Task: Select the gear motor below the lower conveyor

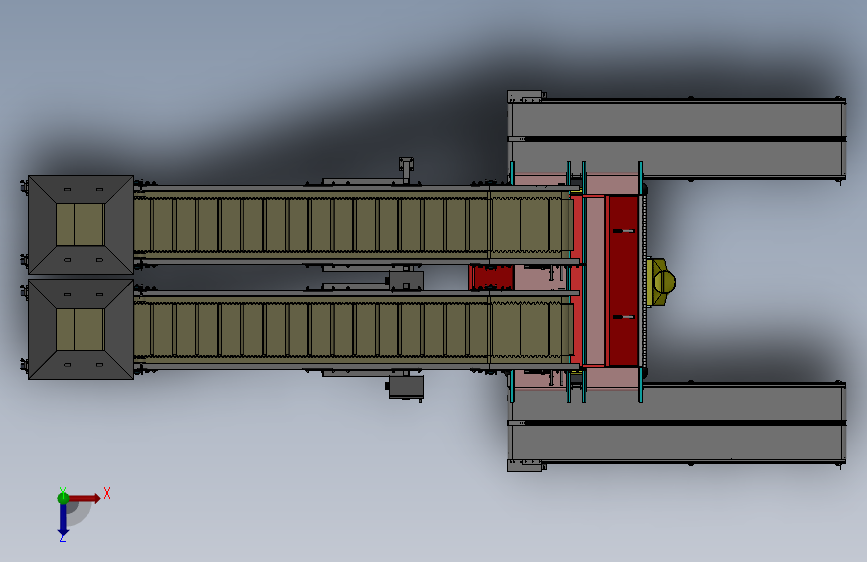Action: (x=405, y=387)
